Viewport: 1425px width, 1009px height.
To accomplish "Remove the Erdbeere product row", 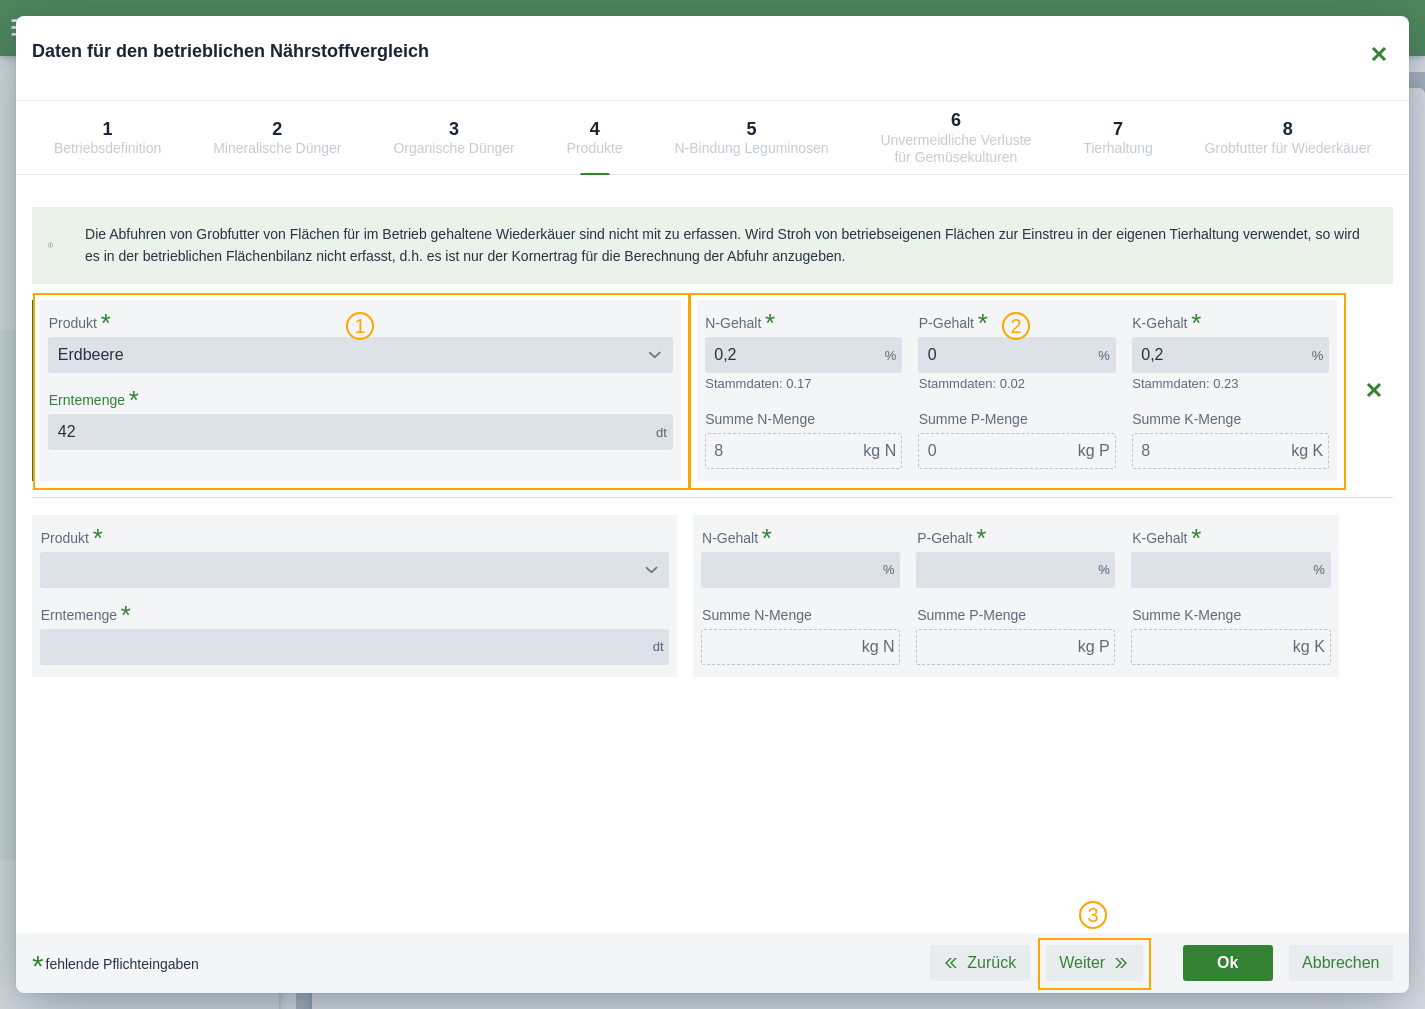I will (1374, 390).
